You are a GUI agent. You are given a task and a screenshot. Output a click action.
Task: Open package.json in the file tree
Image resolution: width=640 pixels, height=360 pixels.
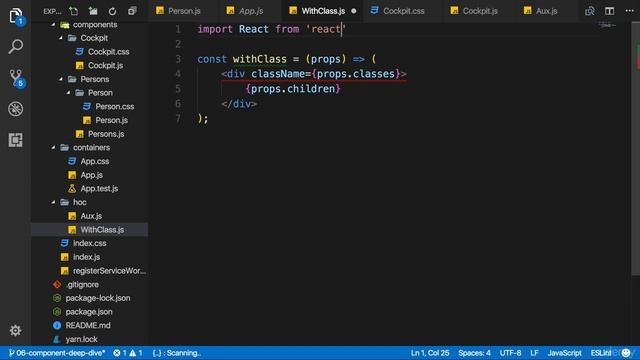point(90,312)
